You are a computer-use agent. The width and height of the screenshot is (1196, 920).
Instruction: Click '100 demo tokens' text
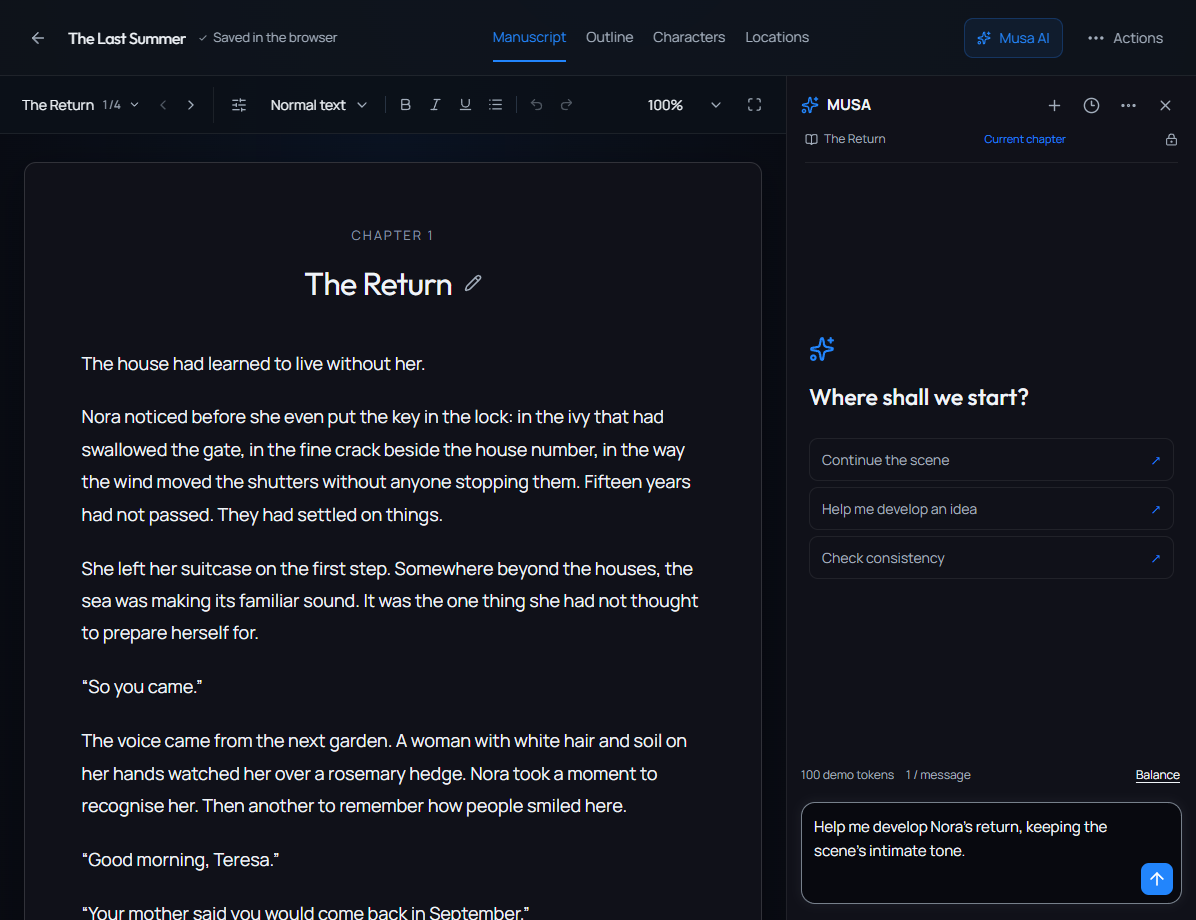click(847, 775)
